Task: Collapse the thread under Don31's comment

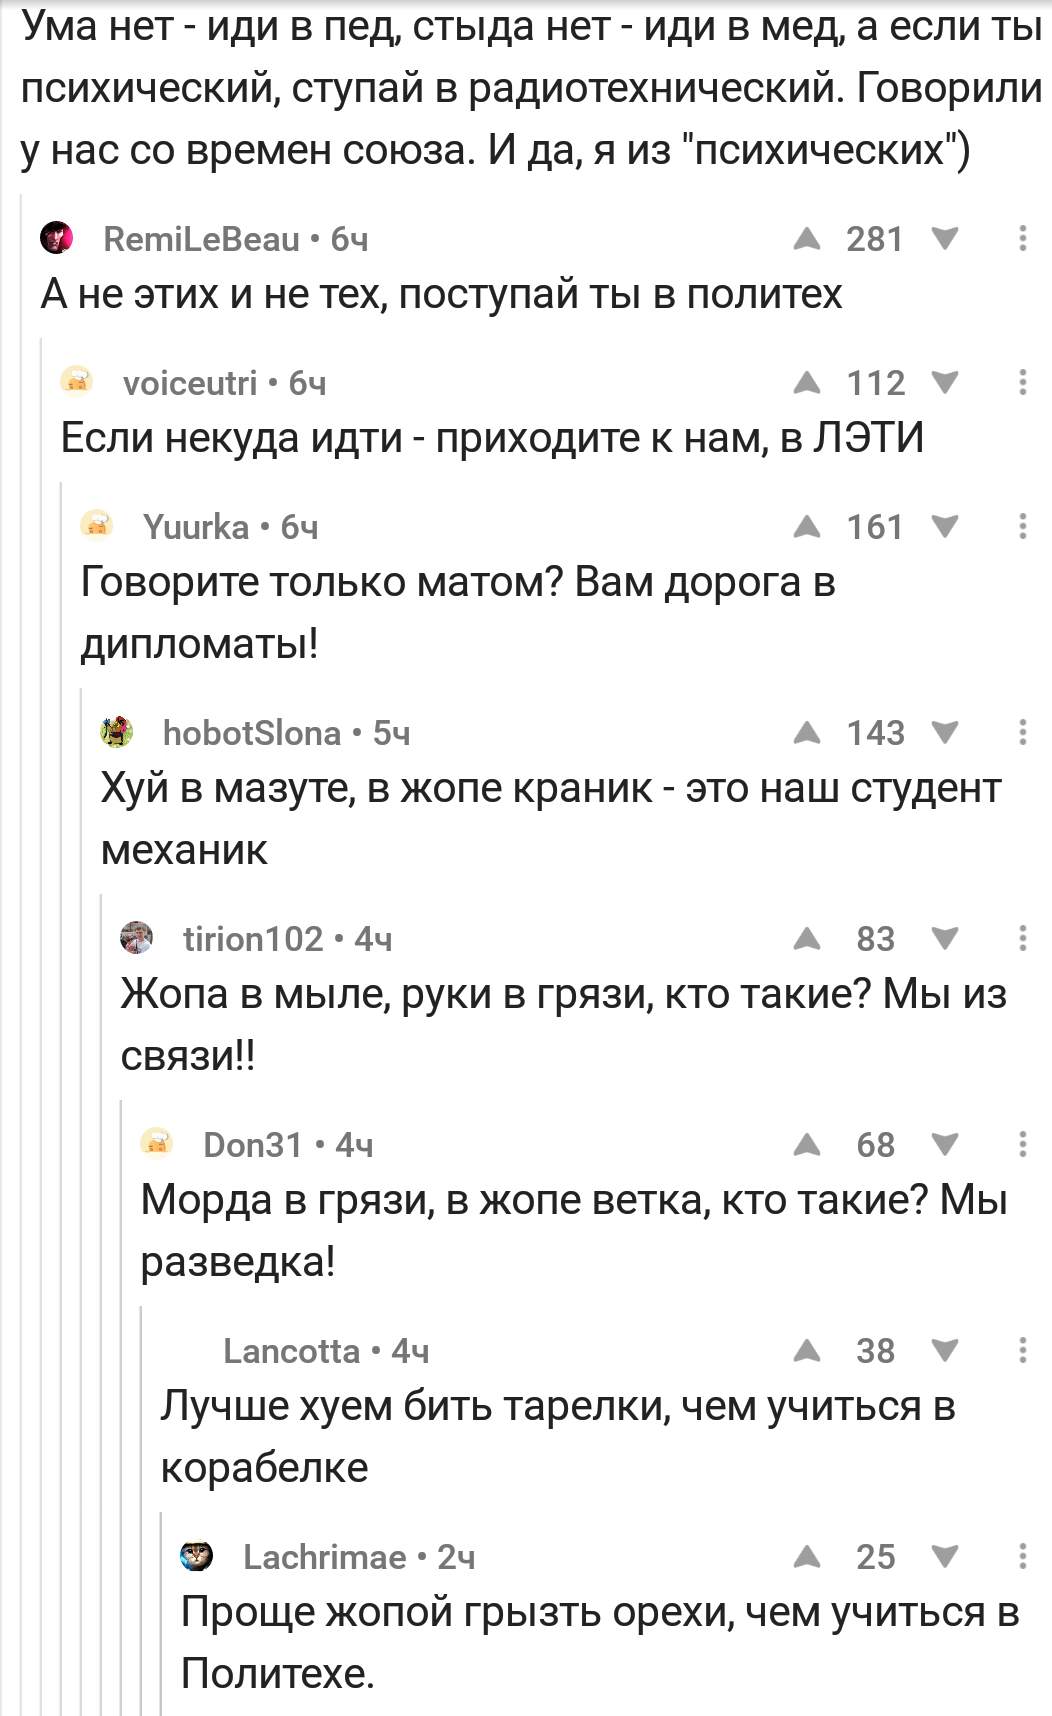Action: tap(141, 1500)
